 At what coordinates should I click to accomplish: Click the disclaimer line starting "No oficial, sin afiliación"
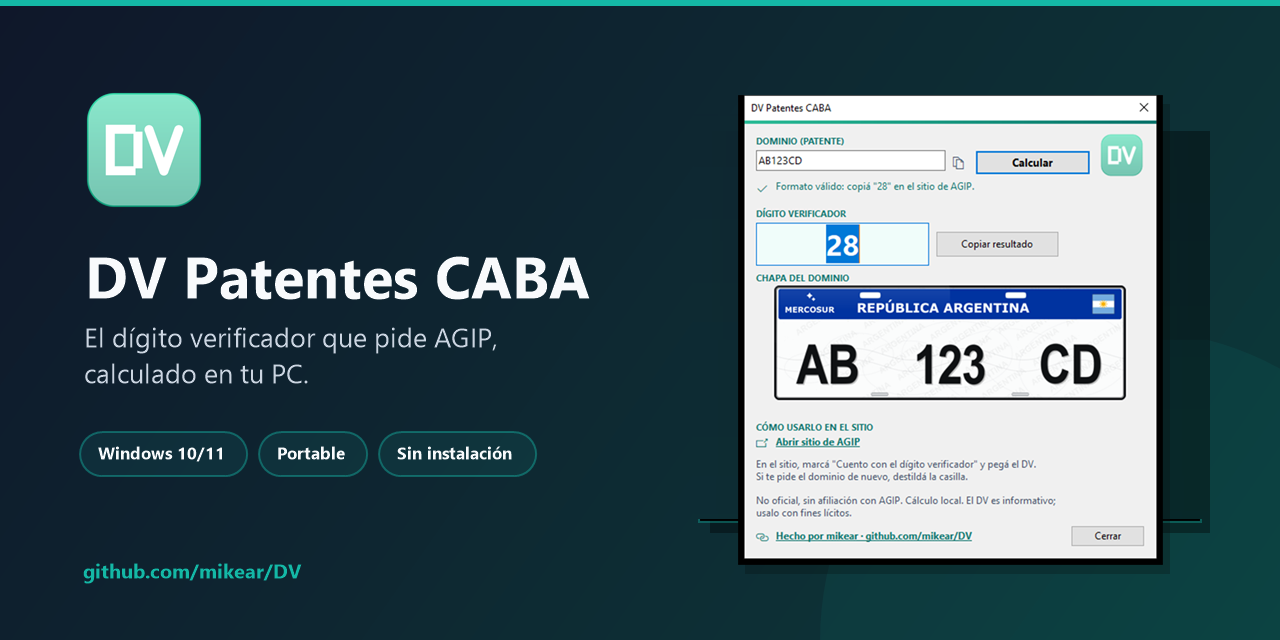pos(906,500)
